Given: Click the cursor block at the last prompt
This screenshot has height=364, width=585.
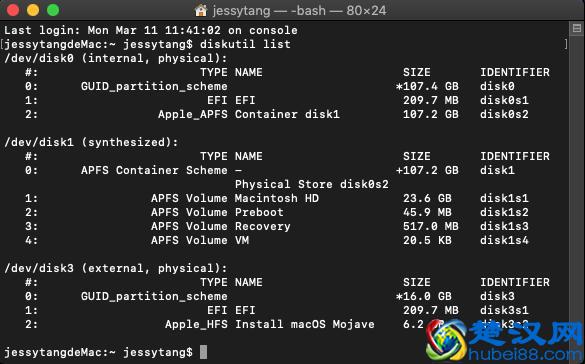Looking at the screenshot, I should coord(203,352).
